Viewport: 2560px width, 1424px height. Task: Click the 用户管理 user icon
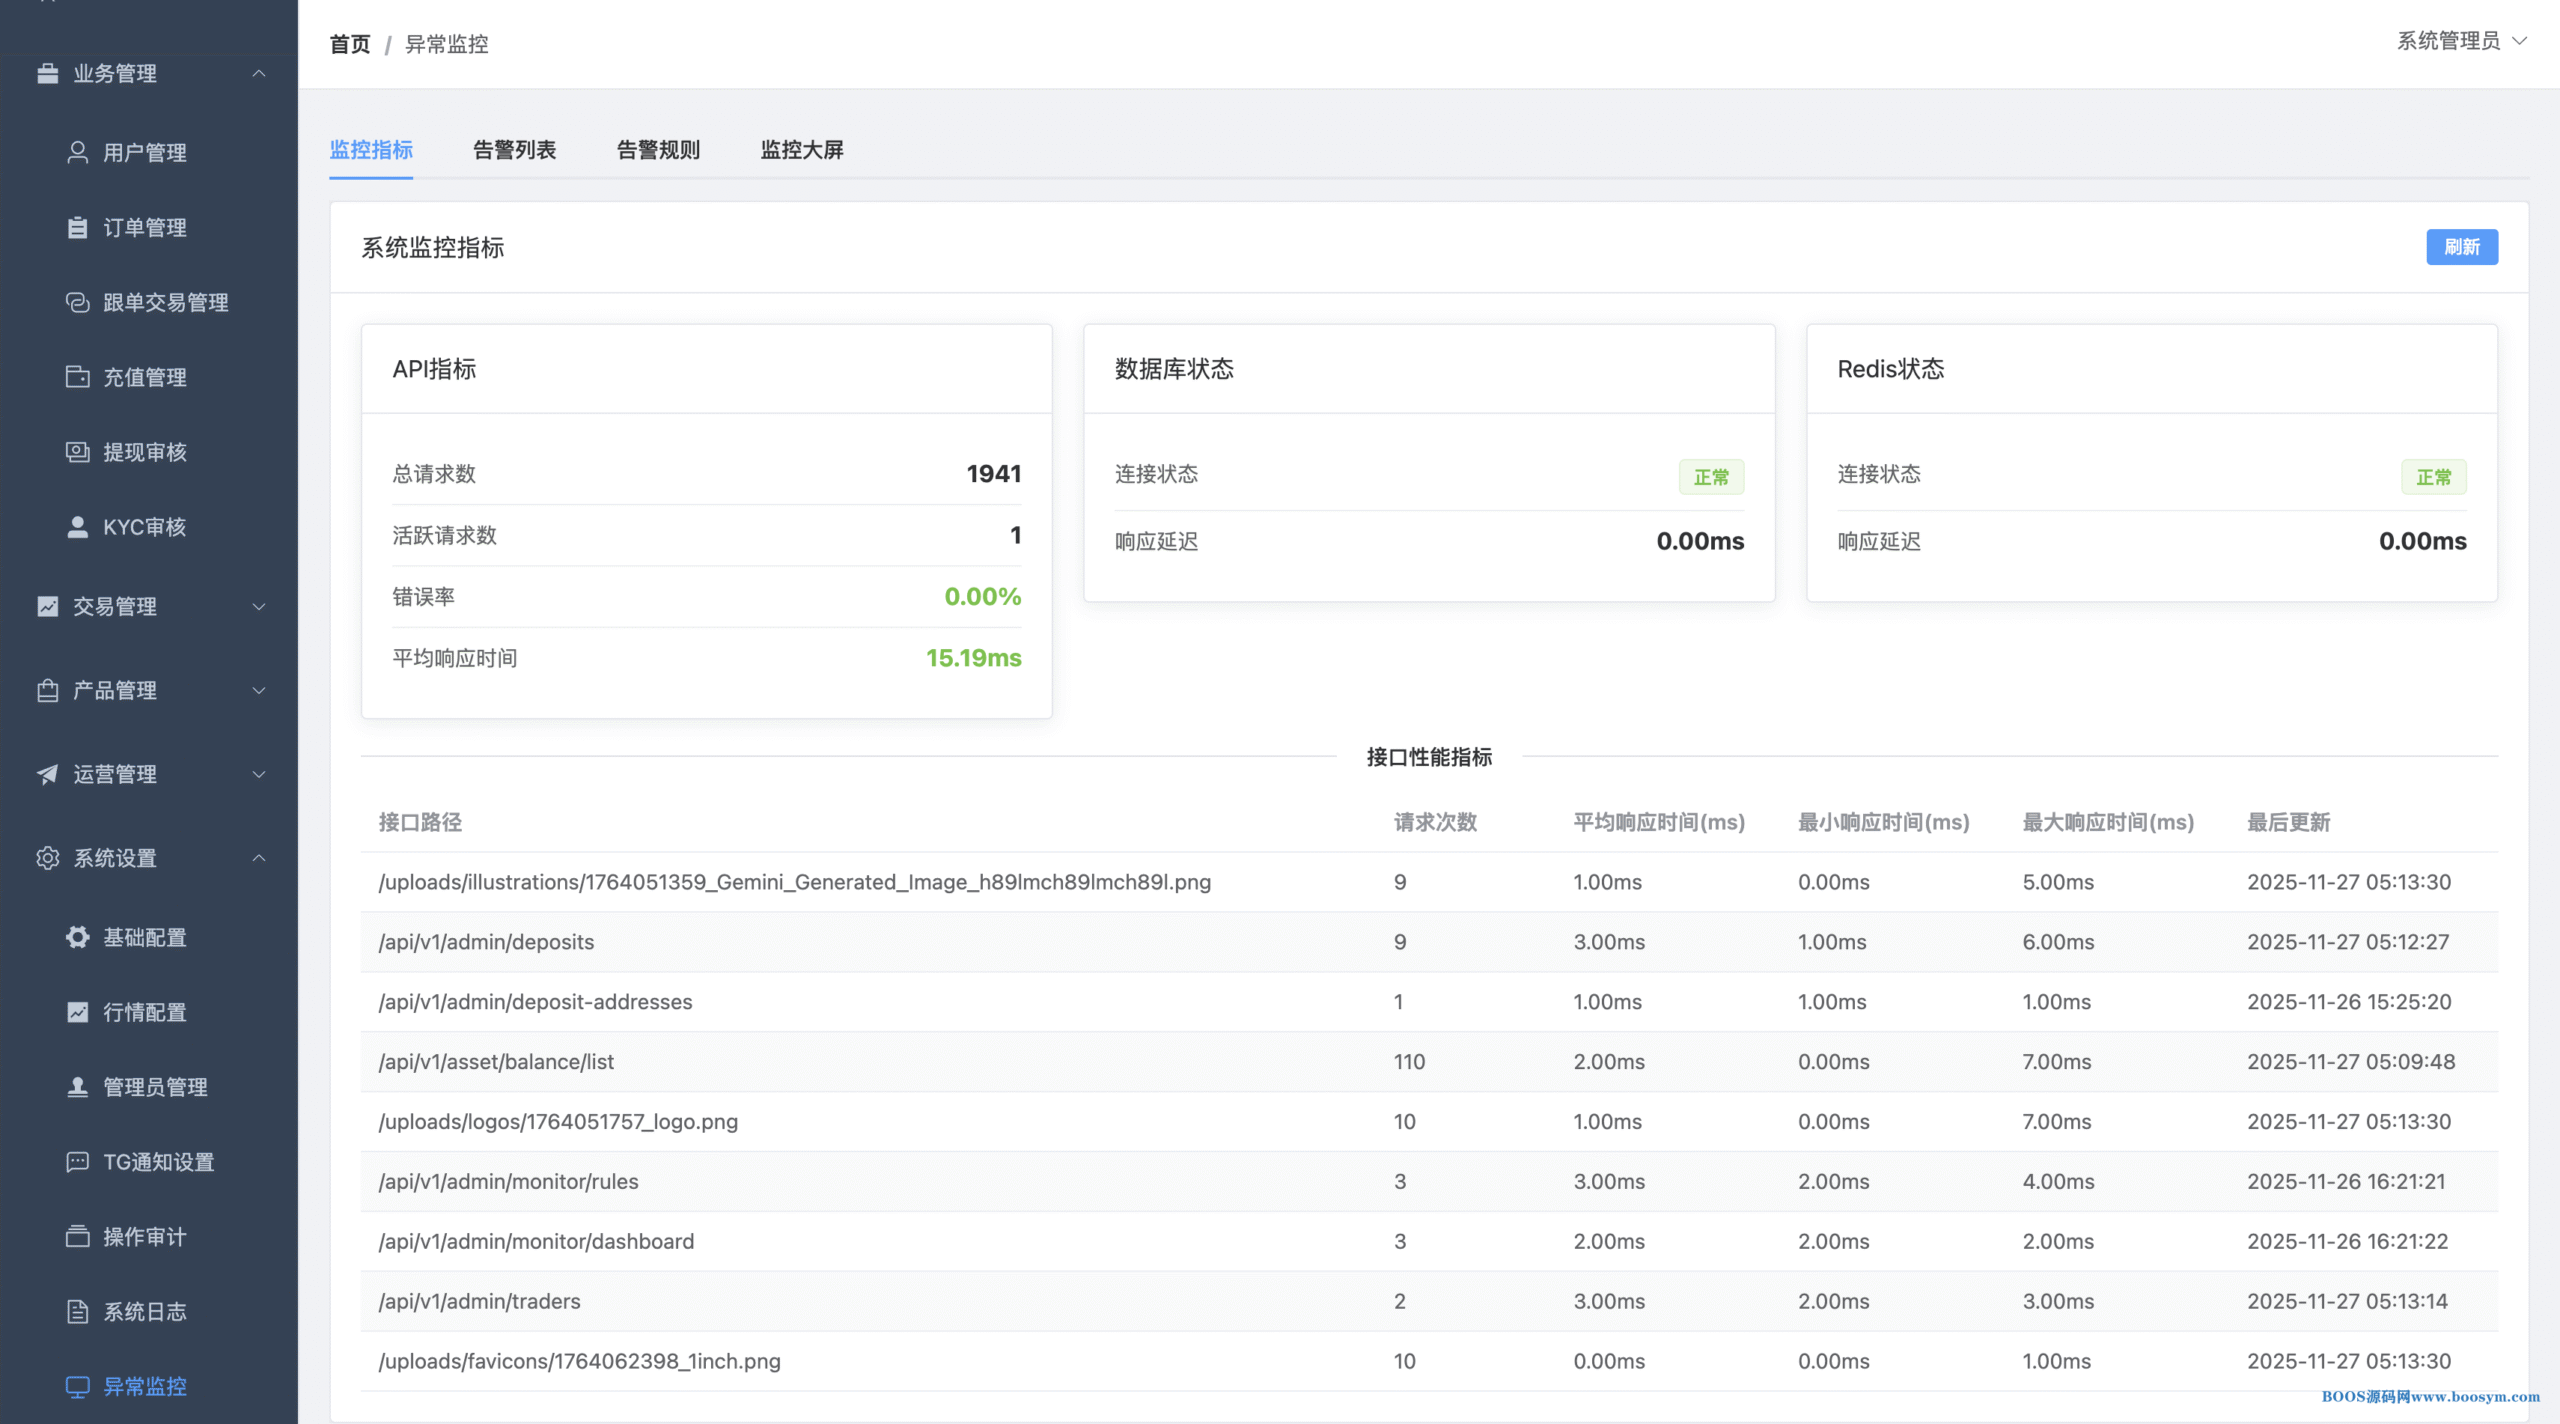tap(77, 152)
